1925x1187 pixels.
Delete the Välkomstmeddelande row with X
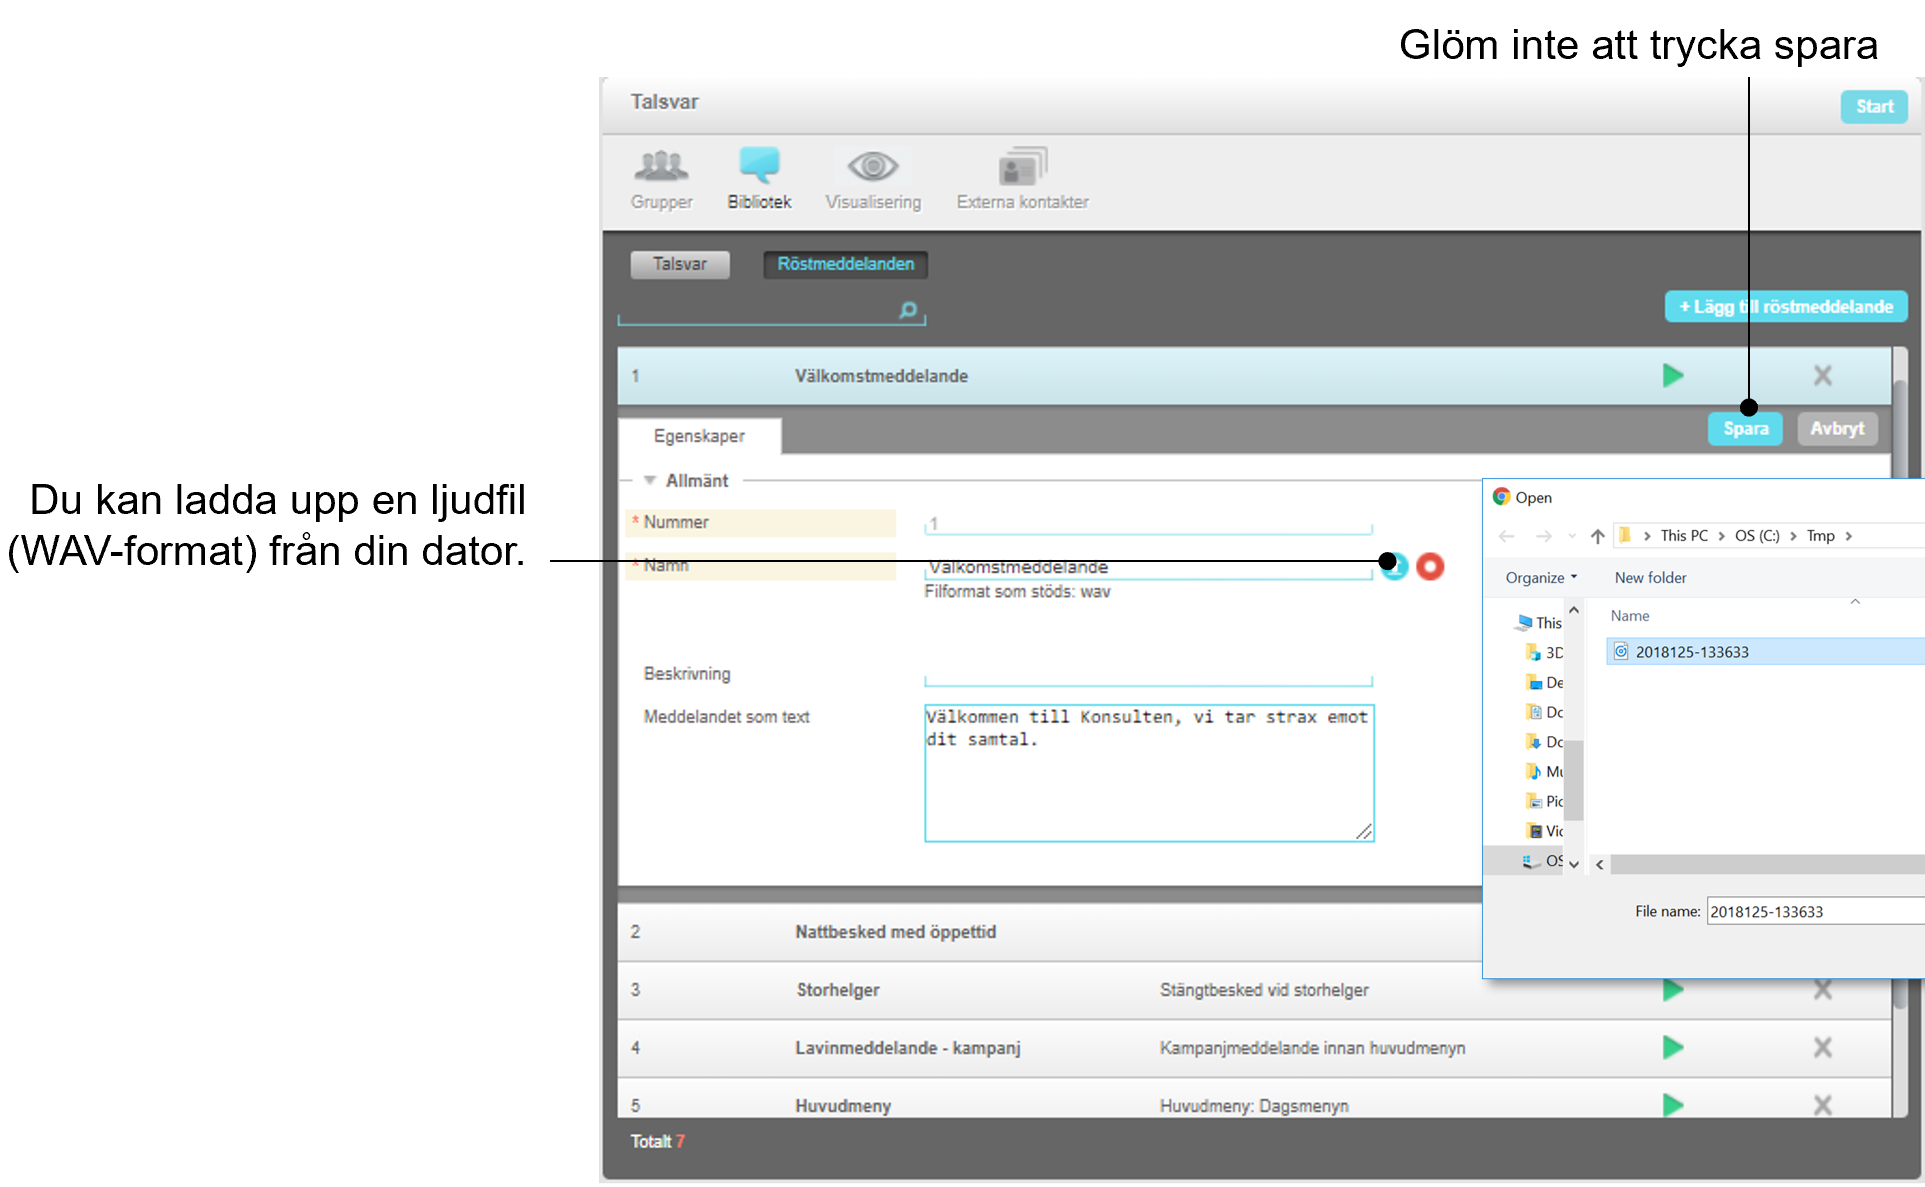point(1823,375)
